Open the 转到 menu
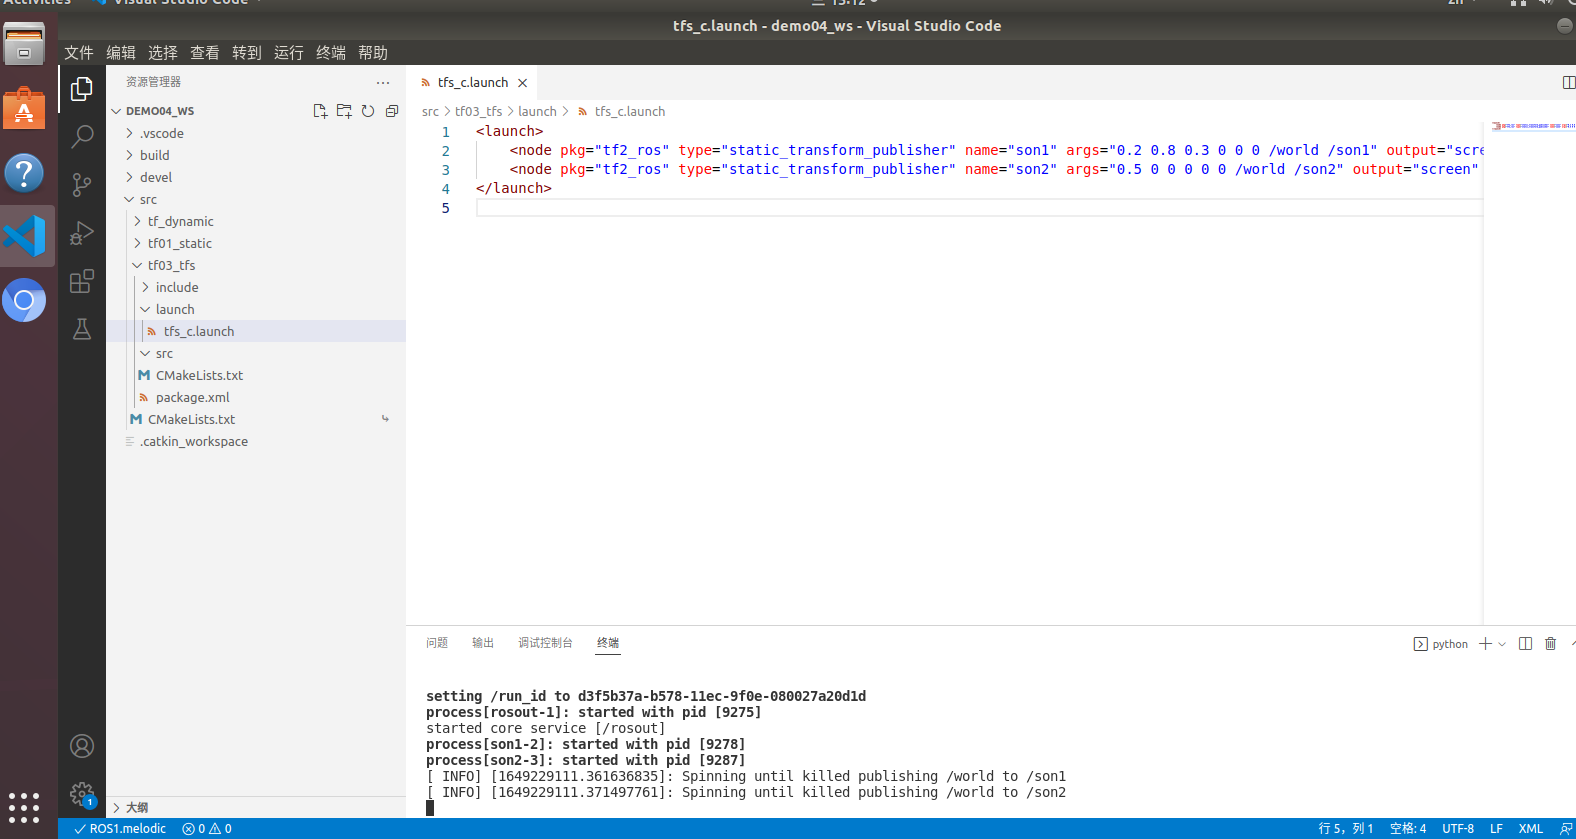Screen dimensions: 1576x839 pyautogui.click(x=247, y=53)
